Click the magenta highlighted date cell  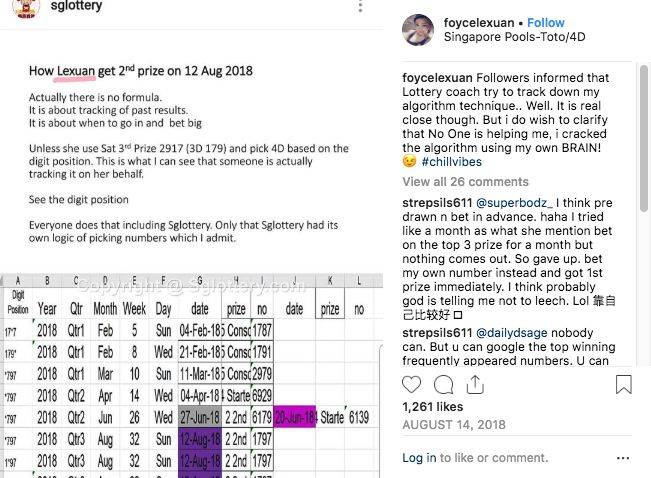click(x=294, y=417)
